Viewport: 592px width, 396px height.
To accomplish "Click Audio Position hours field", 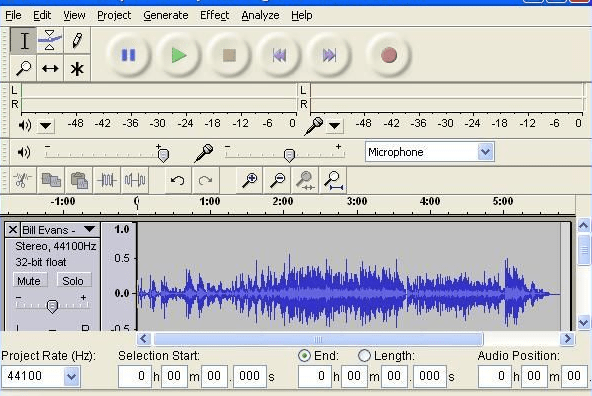I will coord(494,376).
